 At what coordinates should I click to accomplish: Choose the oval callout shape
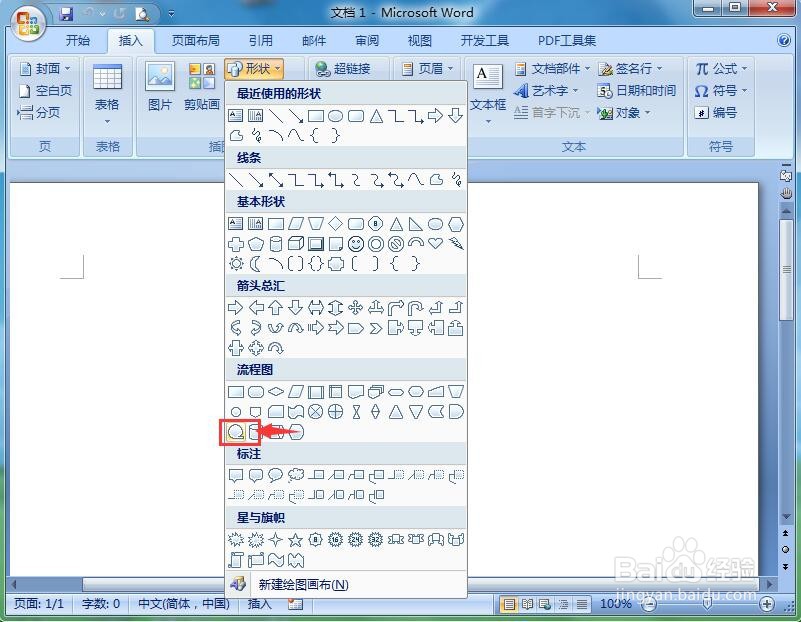click(x=276, y=475)
